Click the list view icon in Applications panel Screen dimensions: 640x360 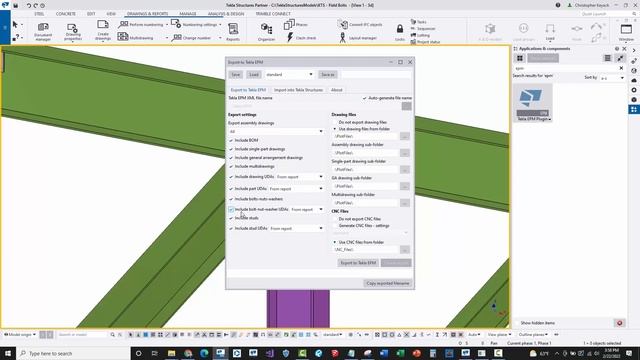(x=607, y=58)
